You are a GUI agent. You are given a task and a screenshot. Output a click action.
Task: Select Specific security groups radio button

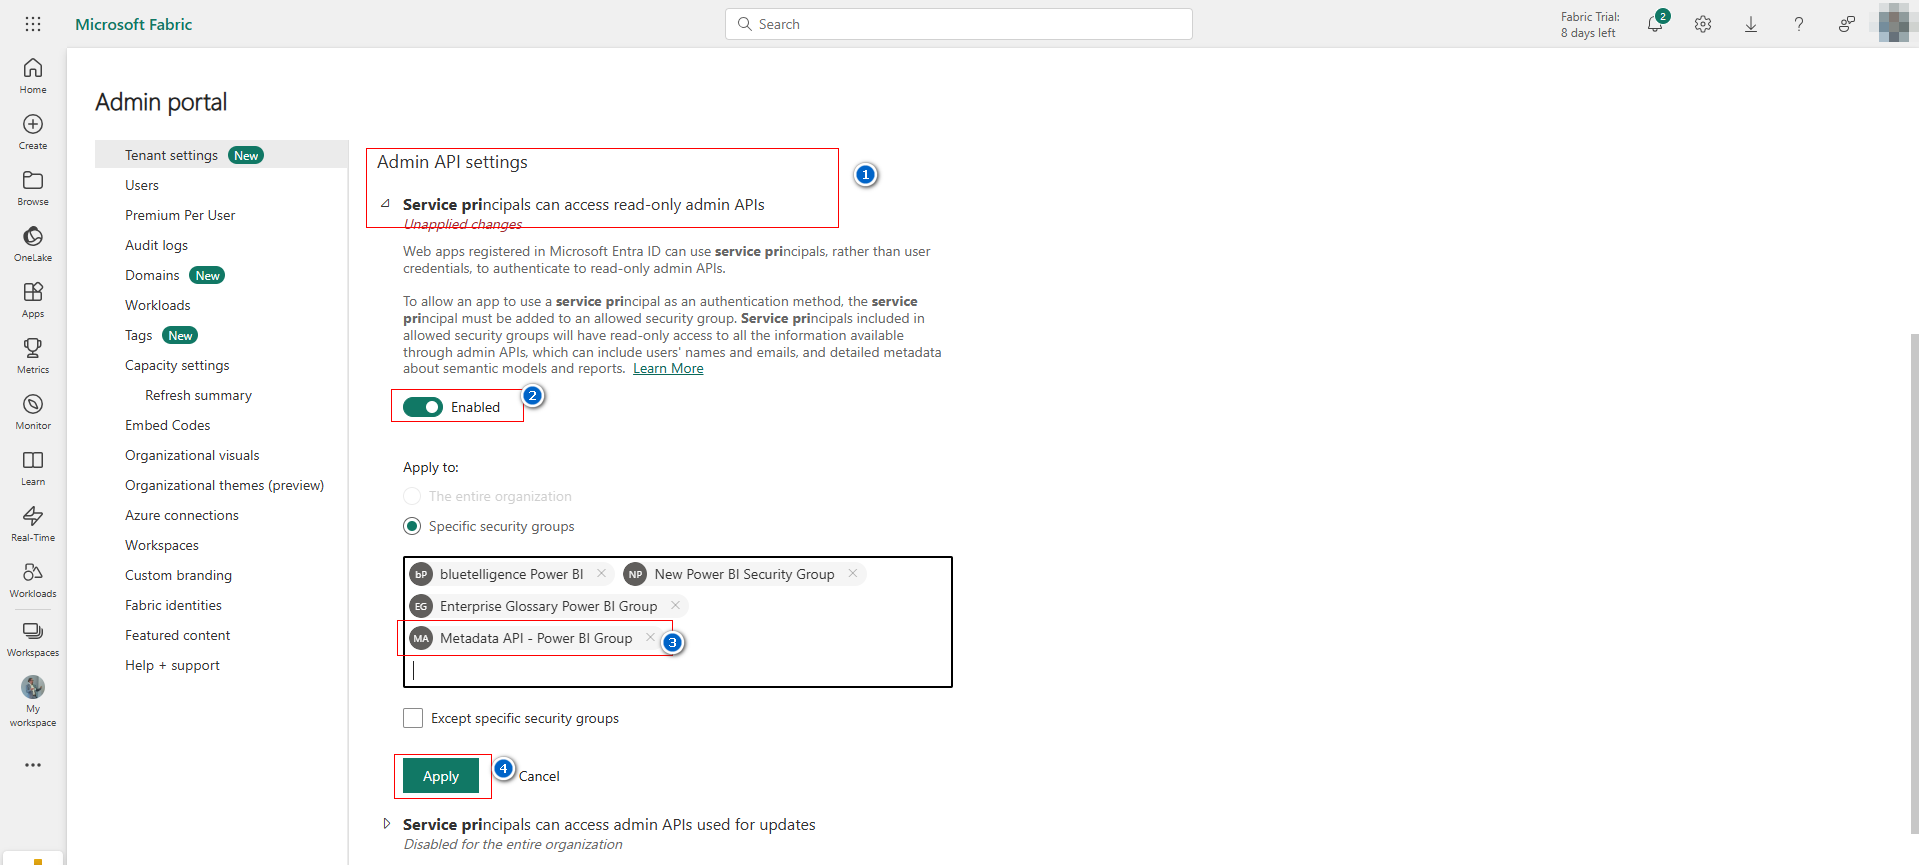412,526
